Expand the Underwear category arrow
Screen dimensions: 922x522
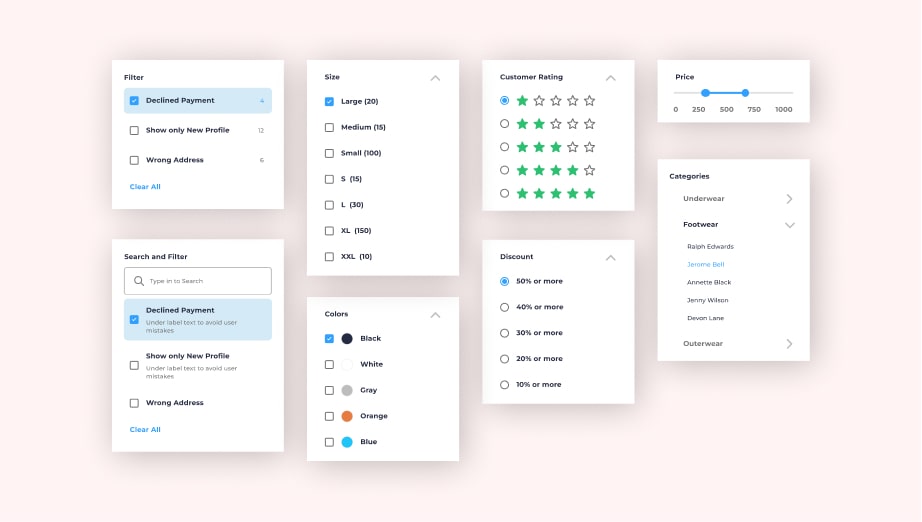point(789,199)
